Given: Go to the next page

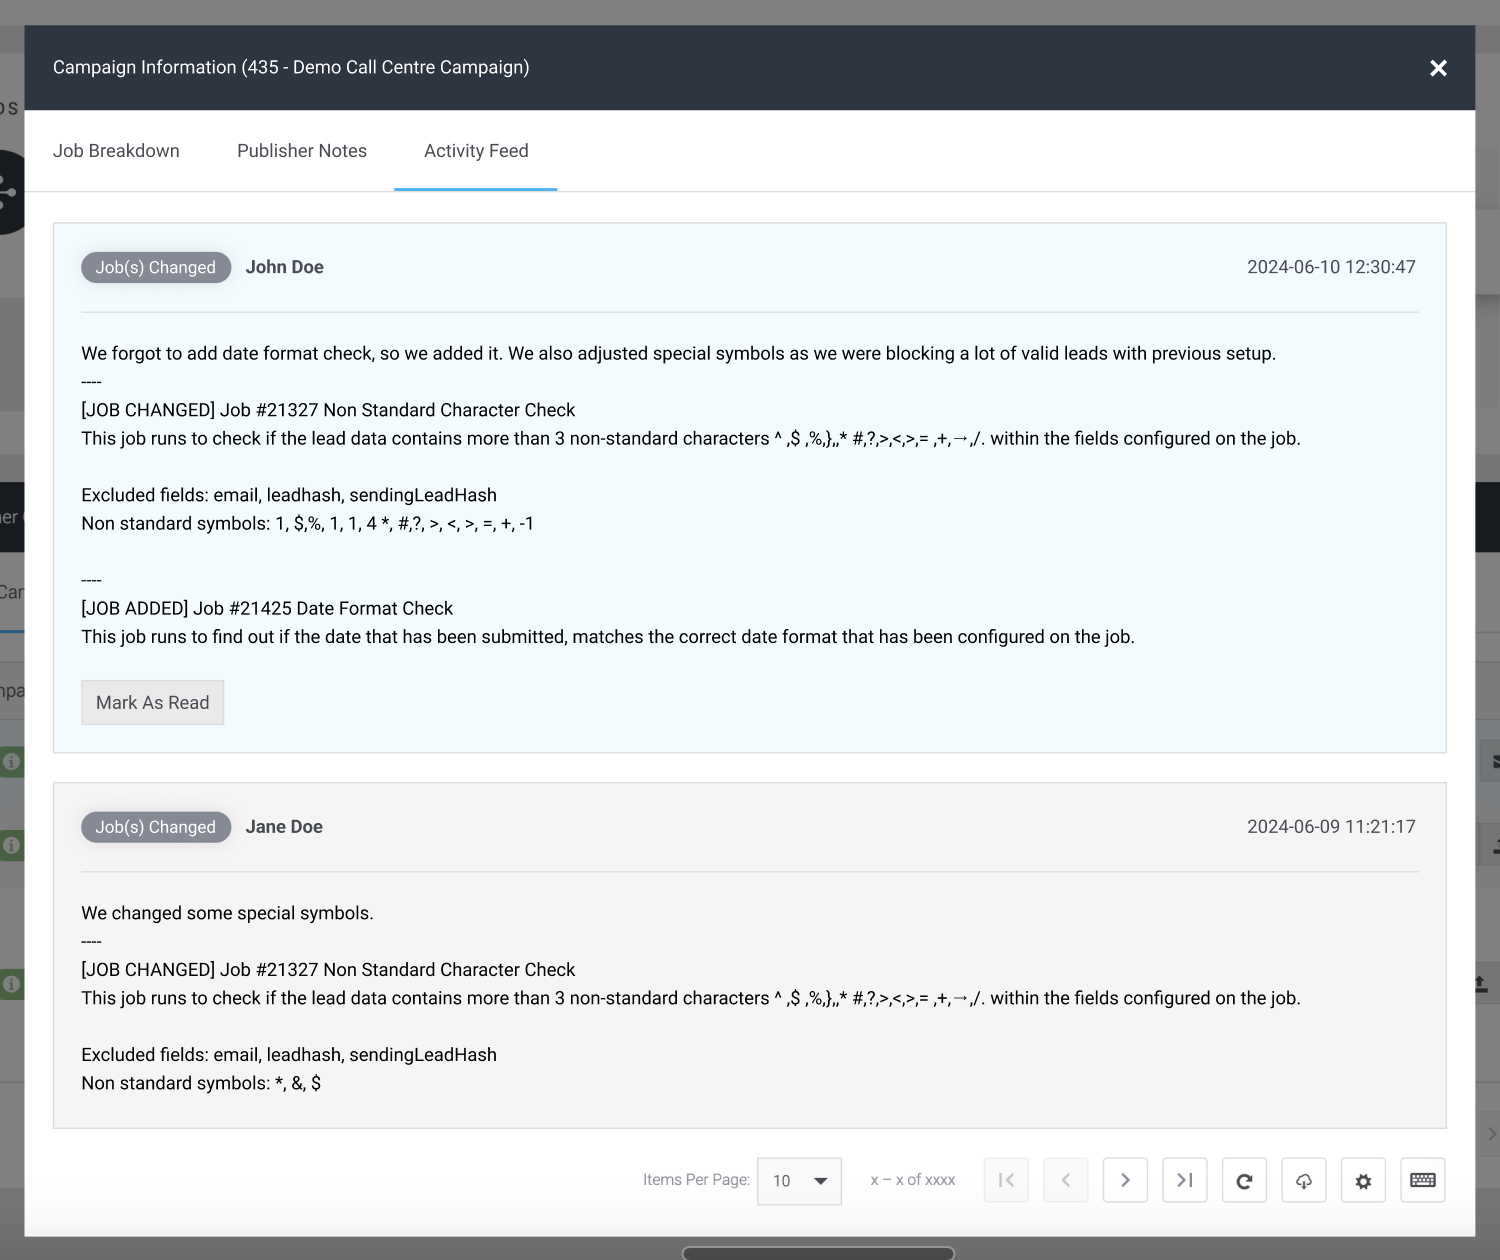Looking at the screenshot, I should [x=1125, y=1181].
